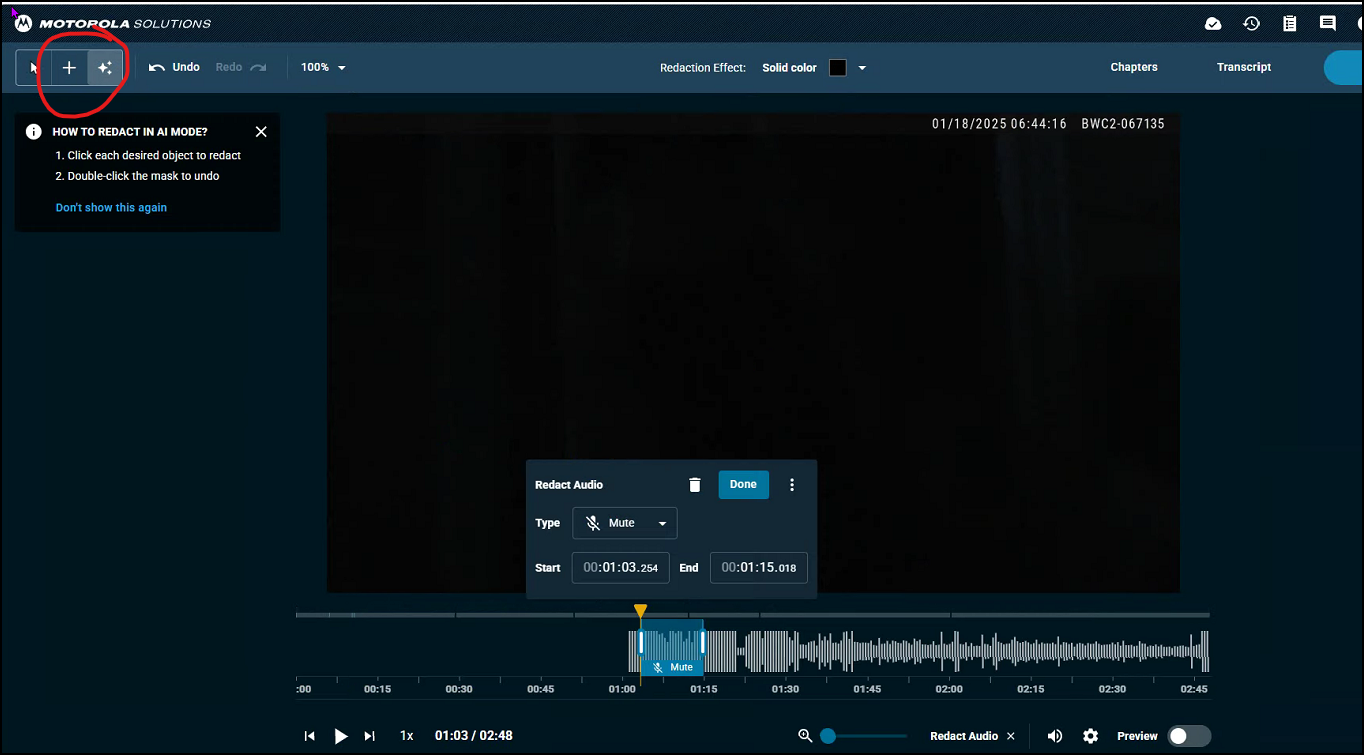Click the End time field 00:01:15.018
This screenshot has height=755, width=1364.
tap(759, 568)
